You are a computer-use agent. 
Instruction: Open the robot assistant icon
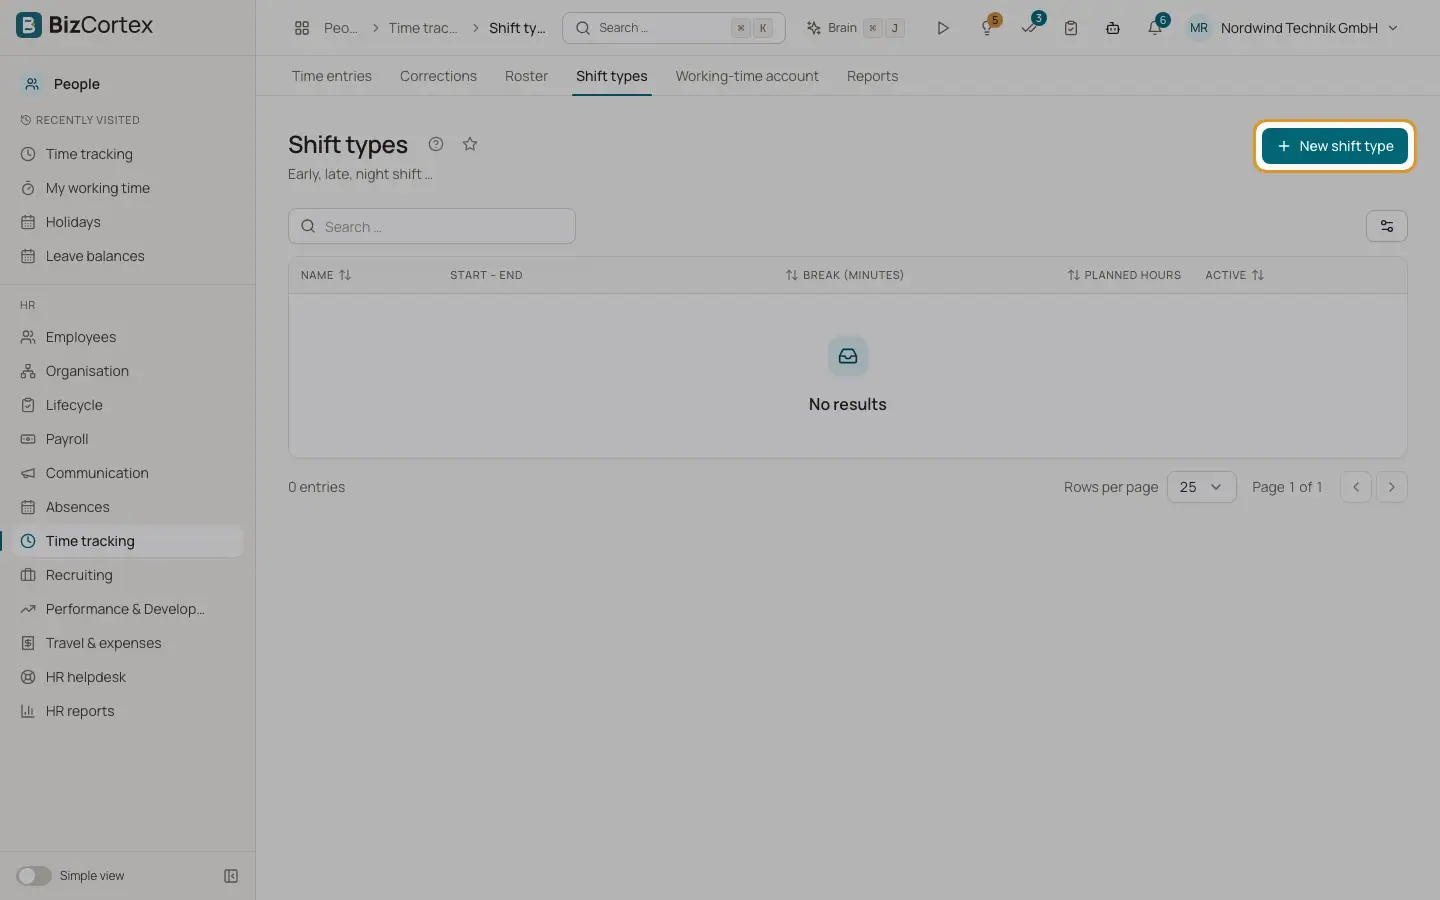[x=1113, y=28]
